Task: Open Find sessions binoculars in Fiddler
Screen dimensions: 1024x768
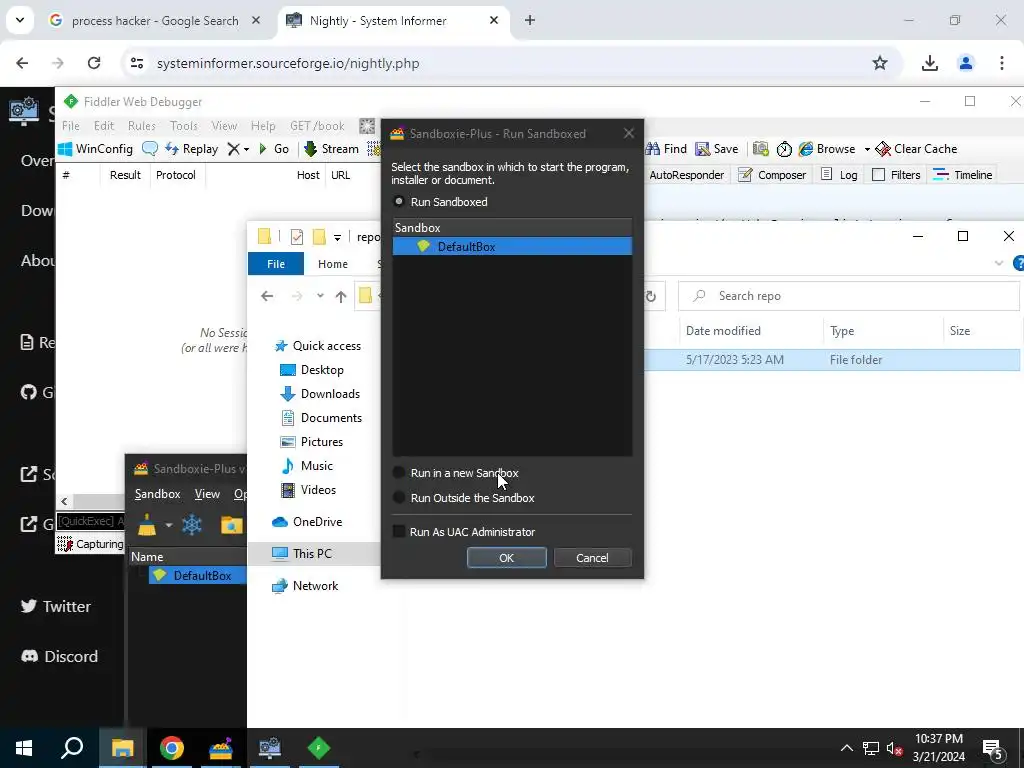Action: coord(665,149)
